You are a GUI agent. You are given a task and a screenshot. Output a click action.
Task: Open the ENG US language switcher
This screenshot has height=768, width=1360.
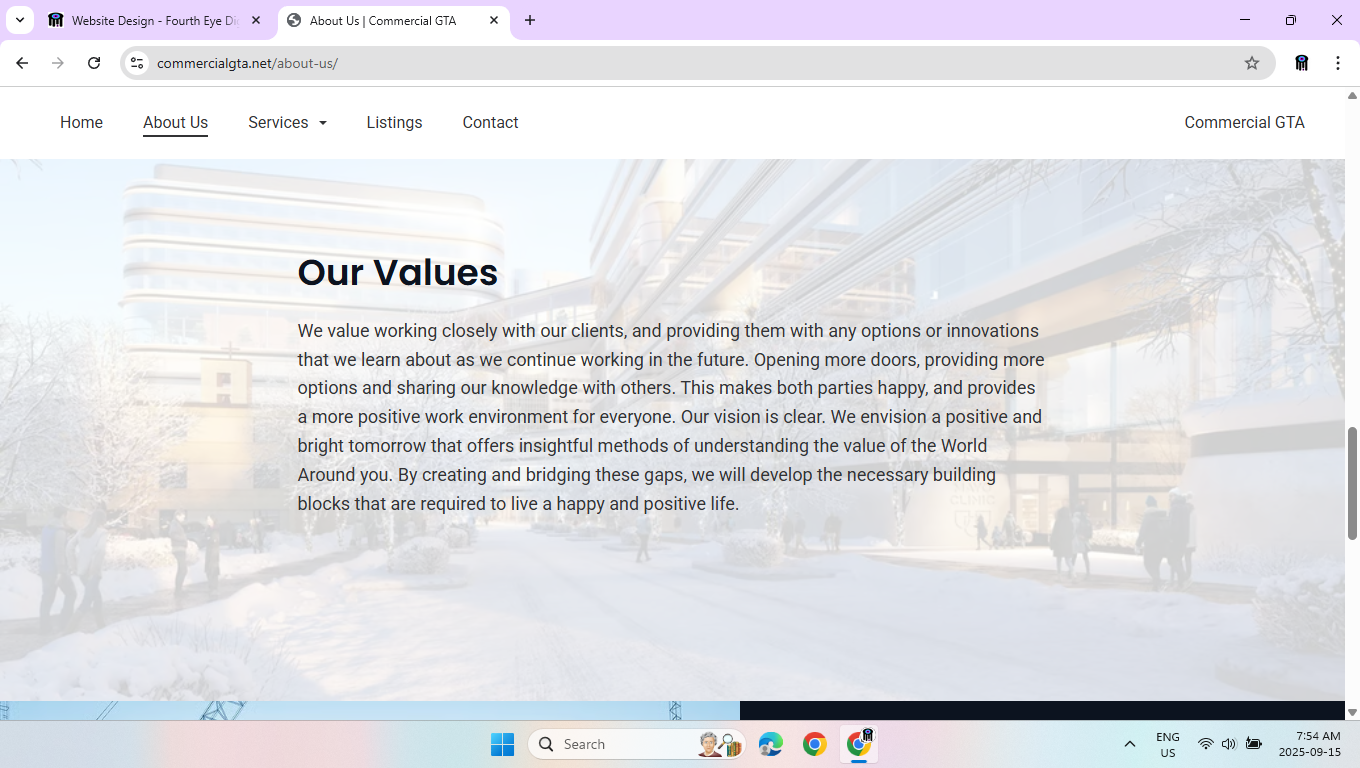tap(1167, 744)
